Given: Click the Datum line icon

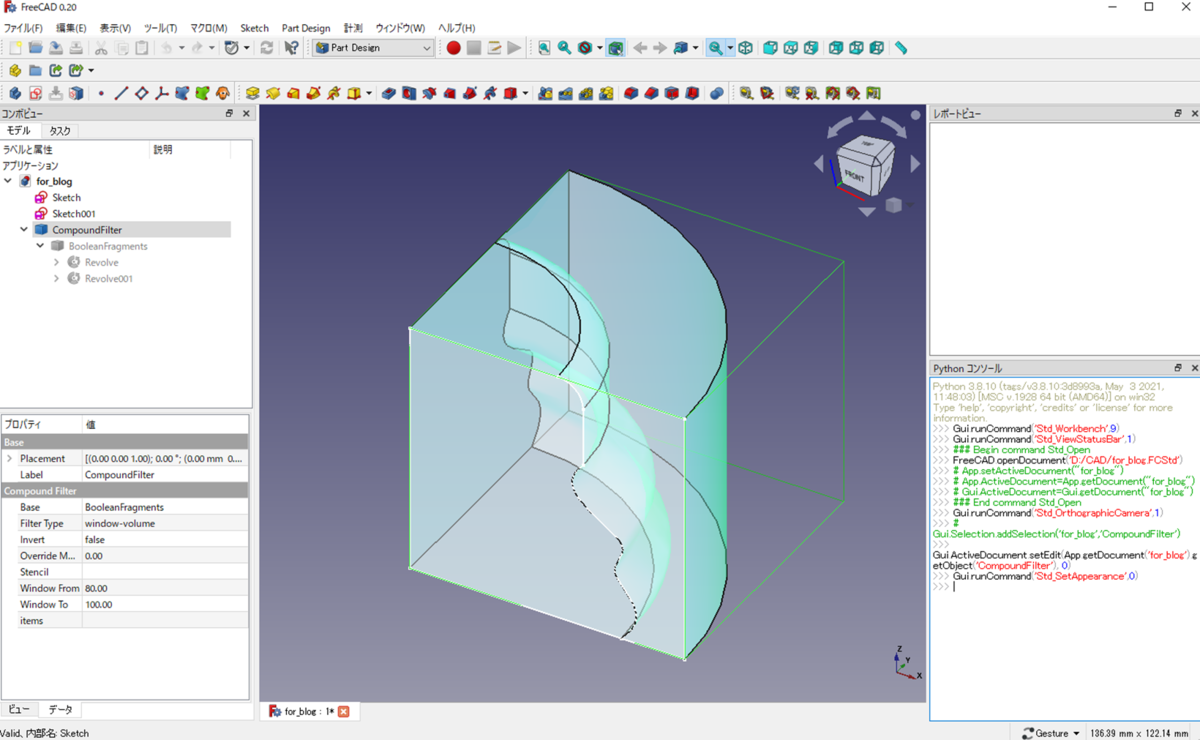Looking at the screenshot, I should pyautogui.click(x=121, y=93).
